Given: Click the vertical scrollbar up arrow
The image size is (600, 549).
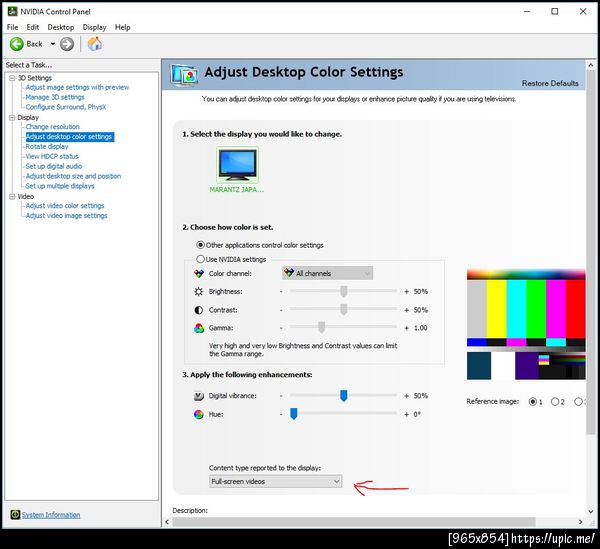Looking at the screenshot, I should (590, 65).
